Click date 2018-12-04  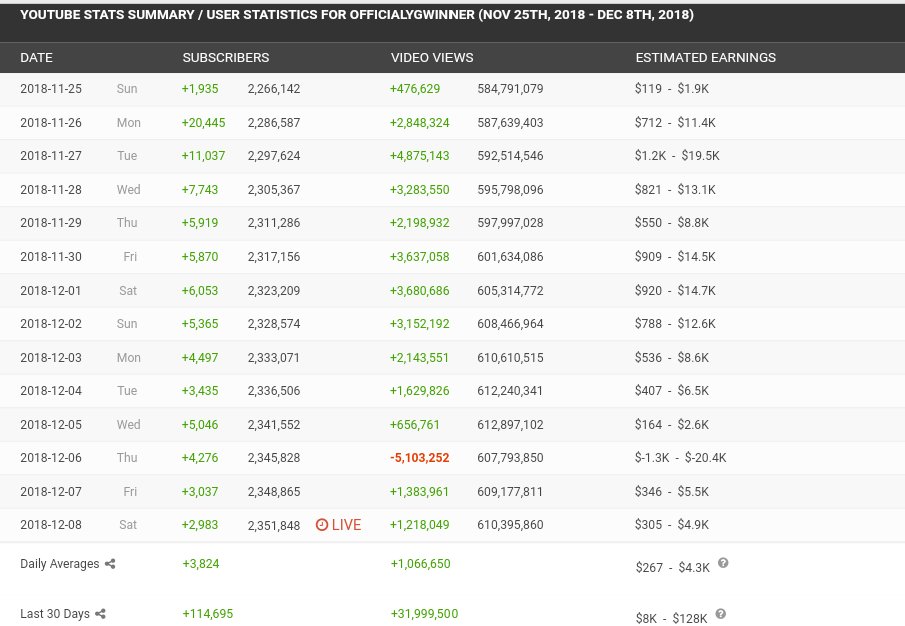[51, 391]
